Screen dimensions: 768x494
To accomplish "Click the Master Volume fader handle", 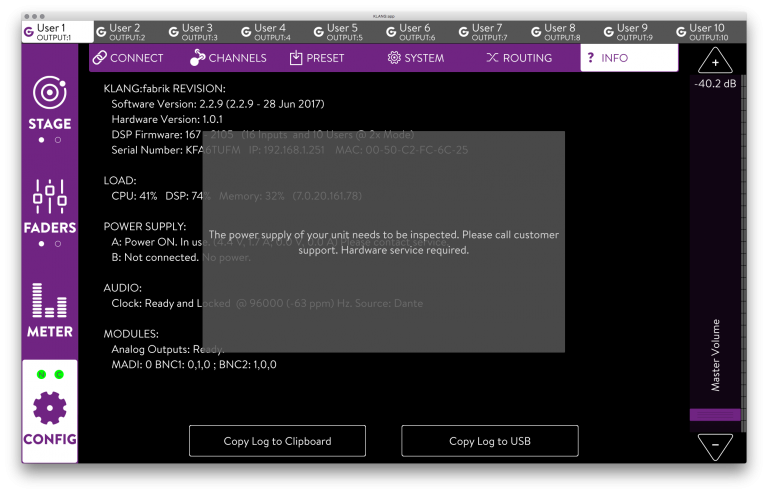I will [x=715, y=415].
